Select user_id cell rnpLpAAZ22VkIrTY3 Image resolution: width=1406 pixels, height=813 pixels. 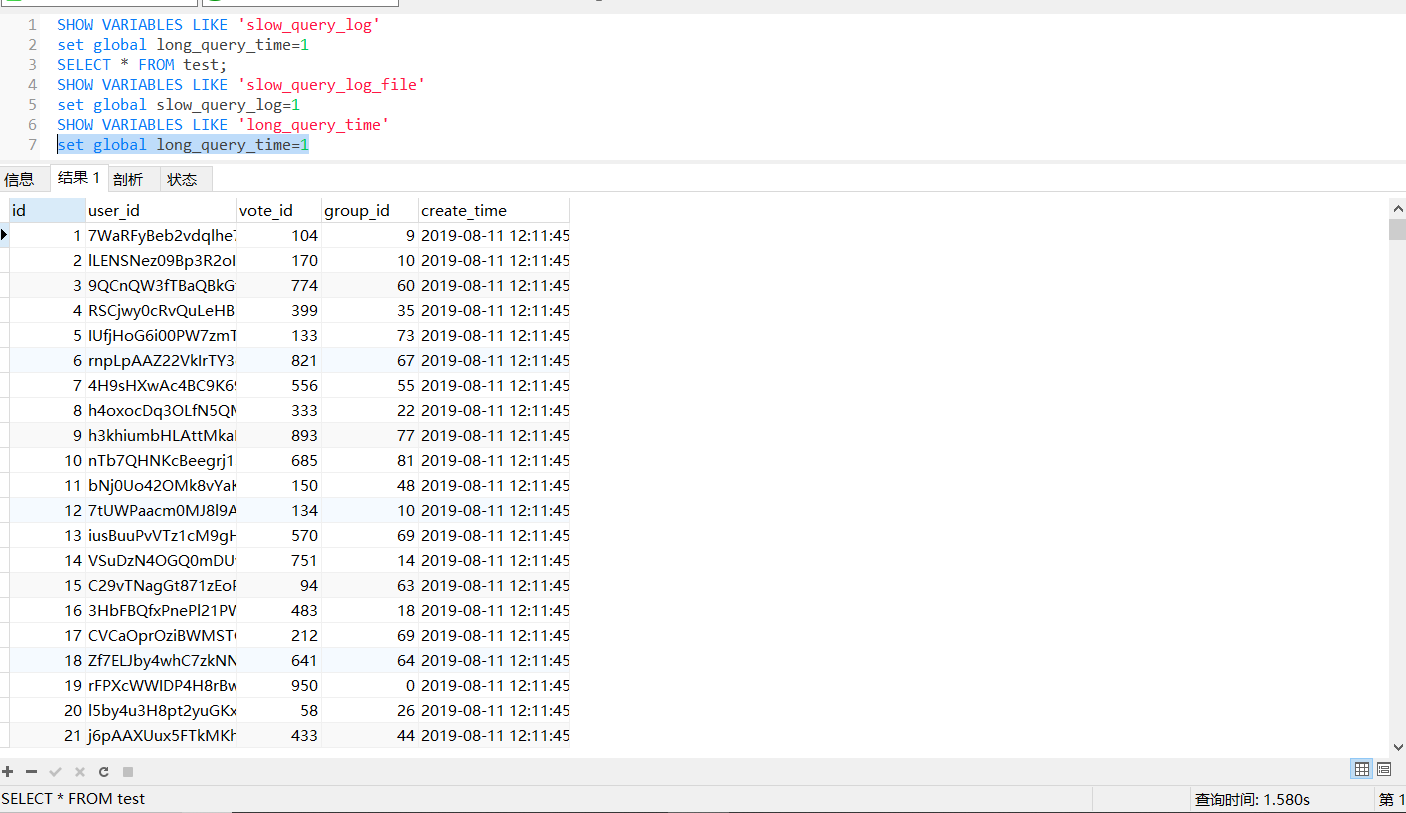tap(161, 361)
